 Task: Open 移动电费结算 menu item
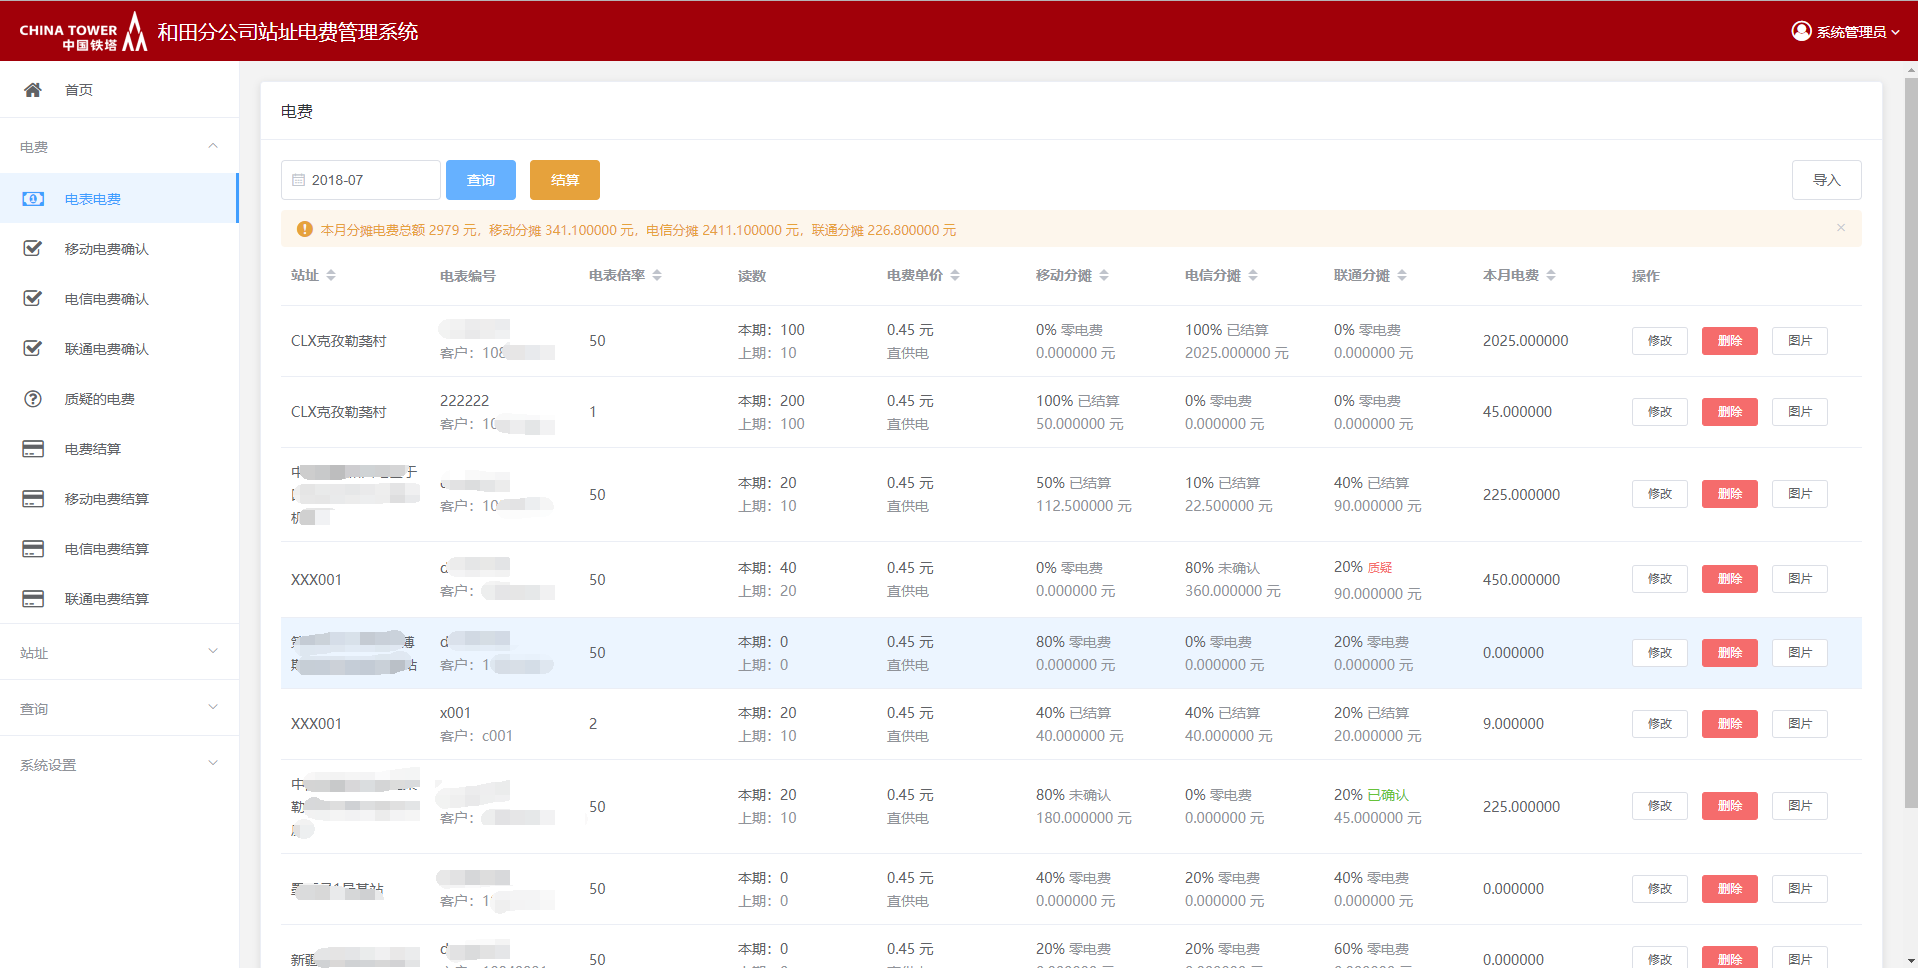click(106, 499)
